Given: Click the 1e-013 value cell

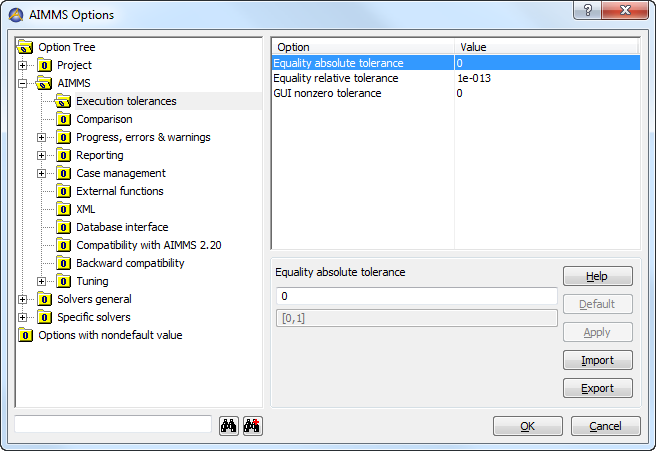Looking at the screenshot, I should pyautogui.click(x=474, y=78).
